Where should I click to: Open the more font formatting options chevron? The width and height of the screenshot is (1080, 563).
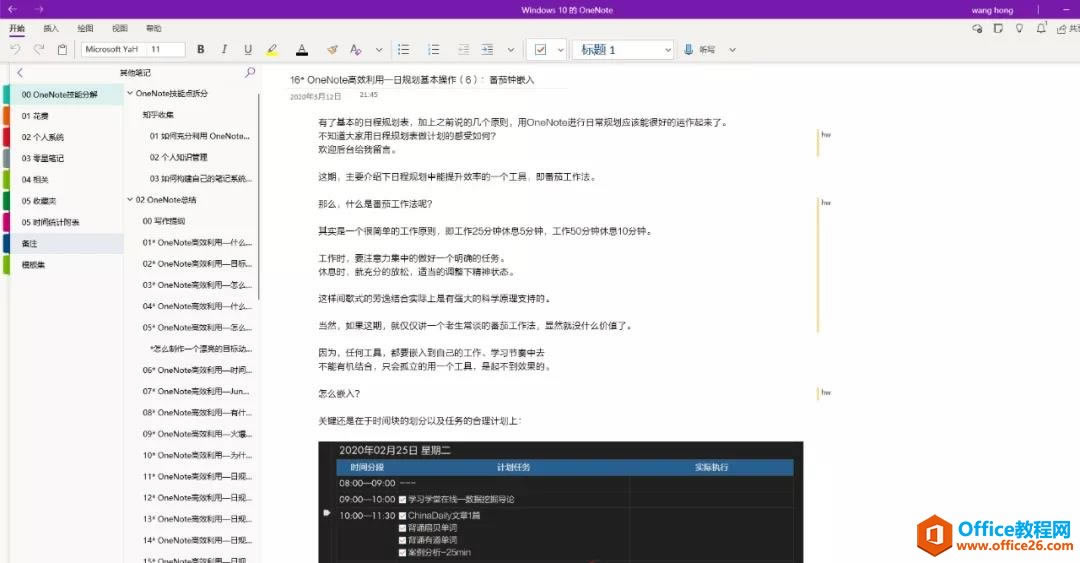click(379, 50)
